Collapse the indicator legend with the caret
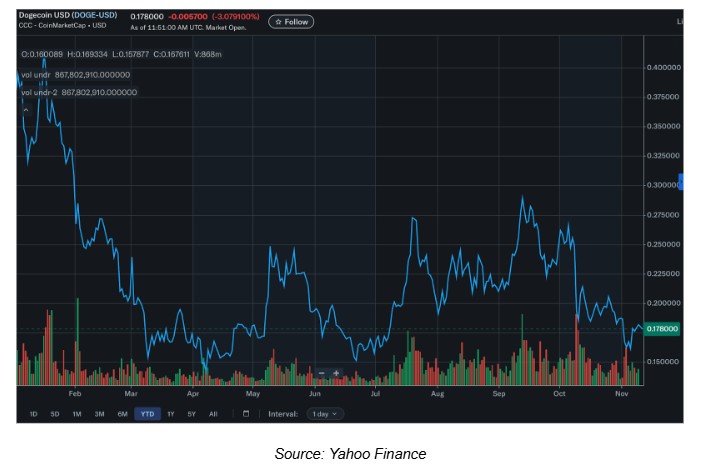 click(26, 110)
